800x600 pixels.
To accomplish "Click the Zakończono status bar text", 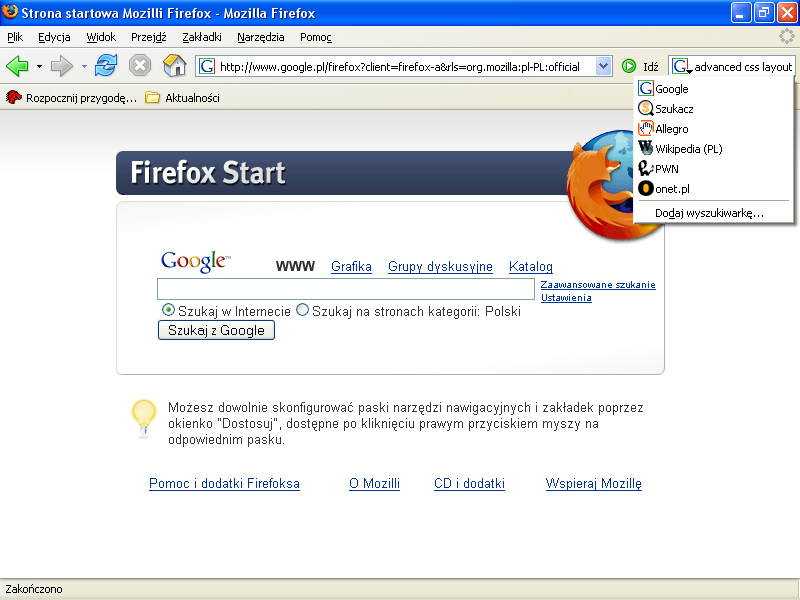I will (x=34, y=589).
